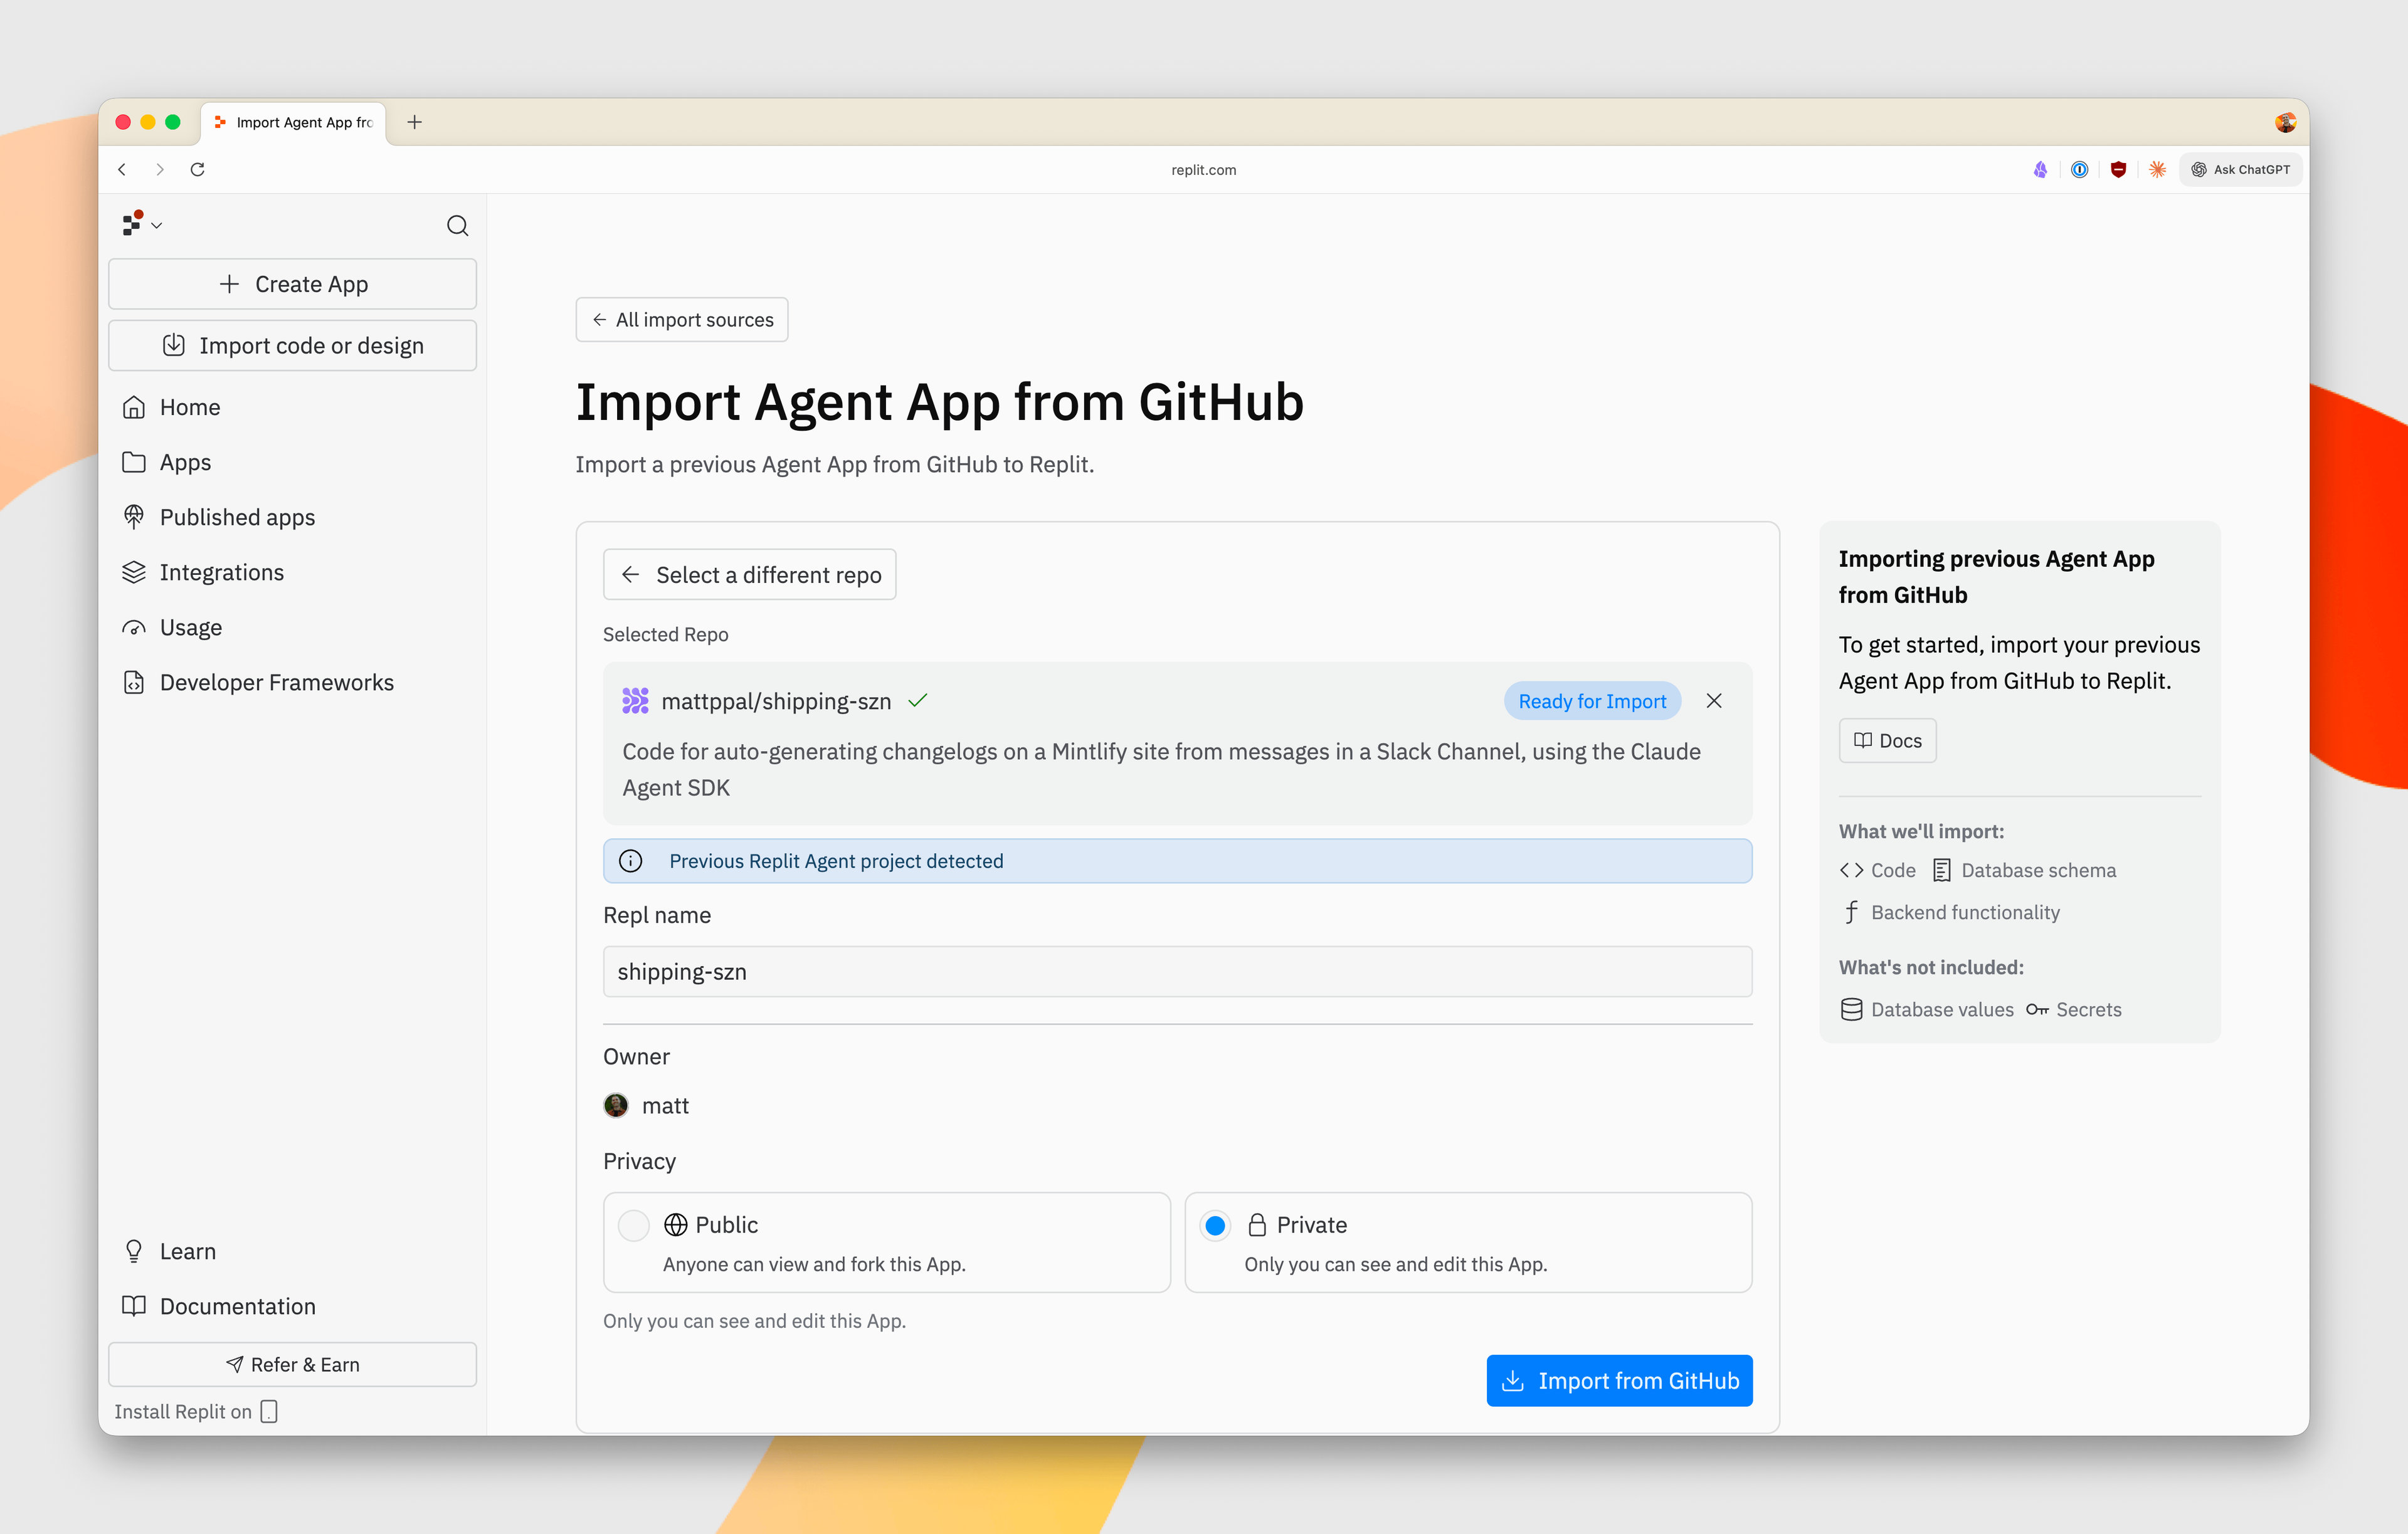Open Developer Frameworks page
2408x1534 pixels.
(x=276, y=682)
